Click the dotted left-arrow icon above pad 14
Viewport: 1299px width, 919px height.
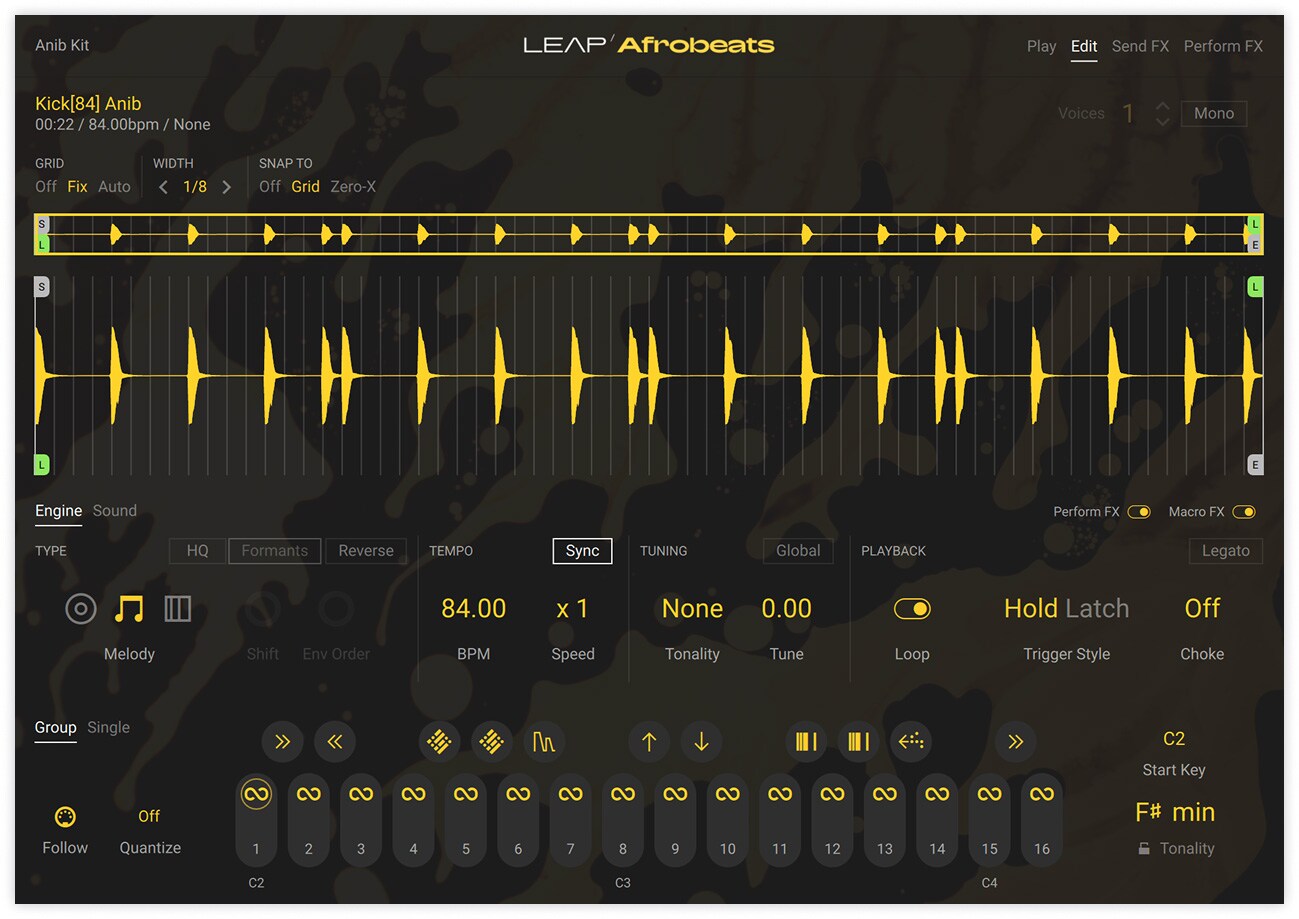(x=910, y=742)
